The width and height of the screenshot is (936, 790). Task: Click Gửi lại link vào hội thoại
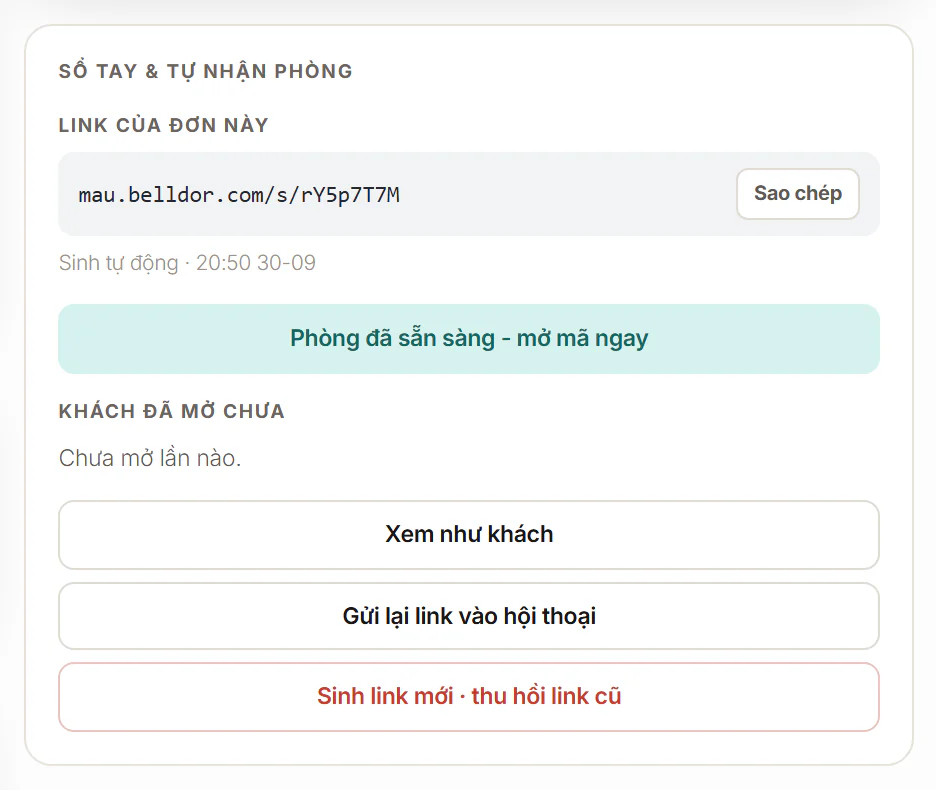point(469,616)
